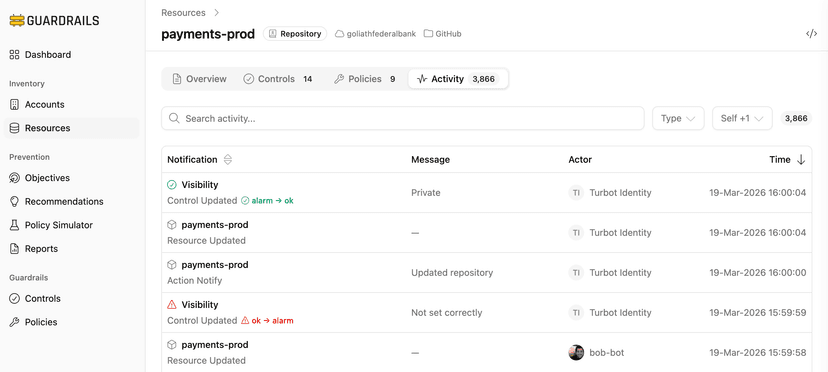This screenshot has width=828, height=372.
Task: Switch to the Policies tab
Action: coord(365,79)
